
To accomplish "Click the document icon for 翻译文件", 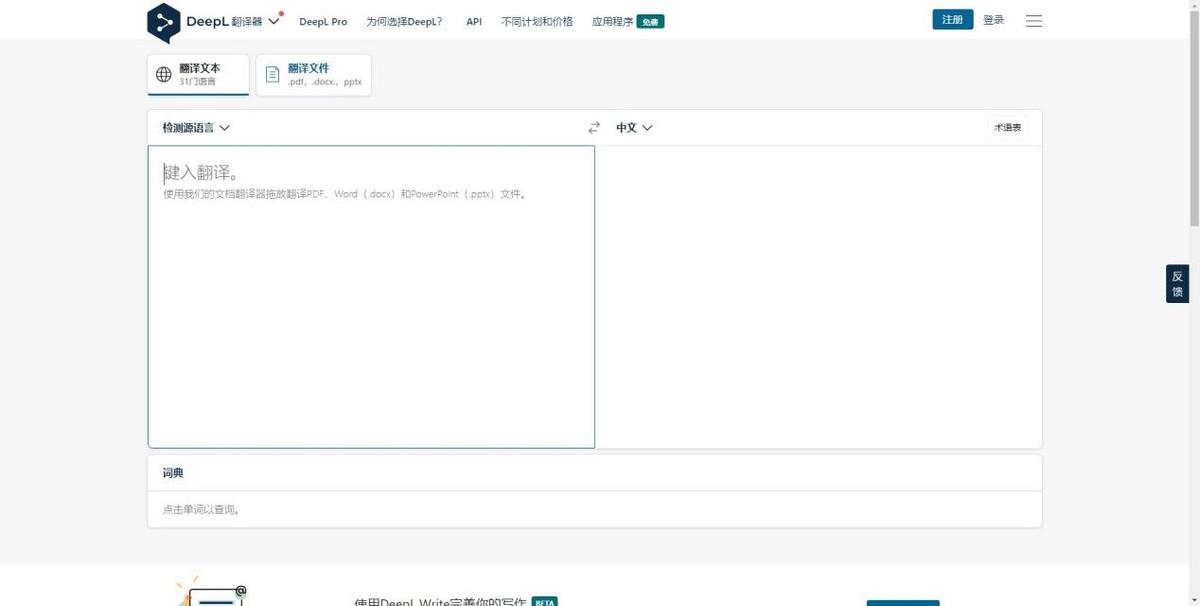I will pos(272,75).
